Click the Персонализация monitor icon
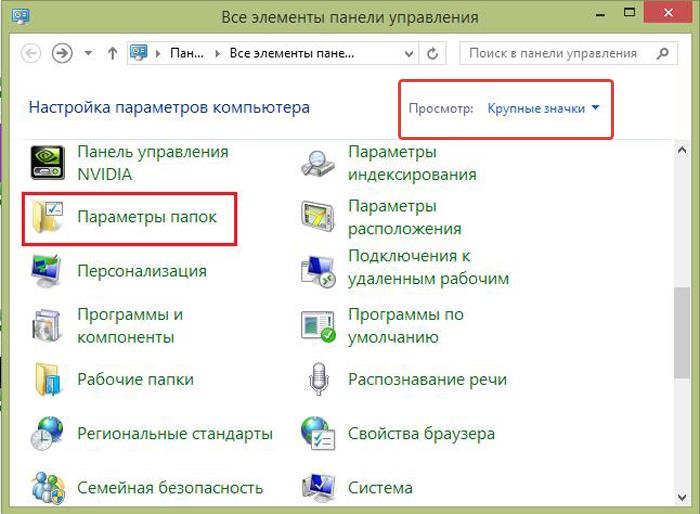The width and height of the screenshot is (700, 514). [x=46, y=271]
